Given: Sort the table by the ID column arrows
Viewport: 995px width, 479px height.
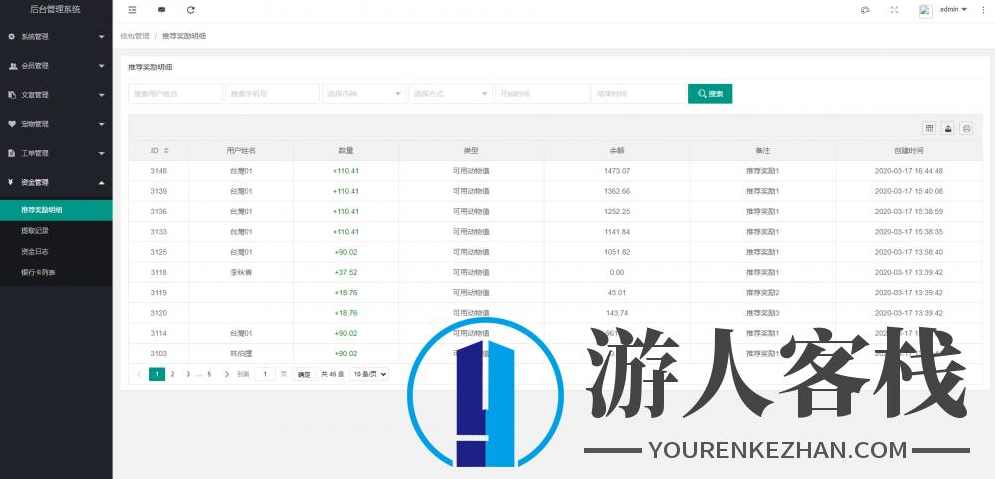Looking at the screenshot, I should tap(166, 150).
